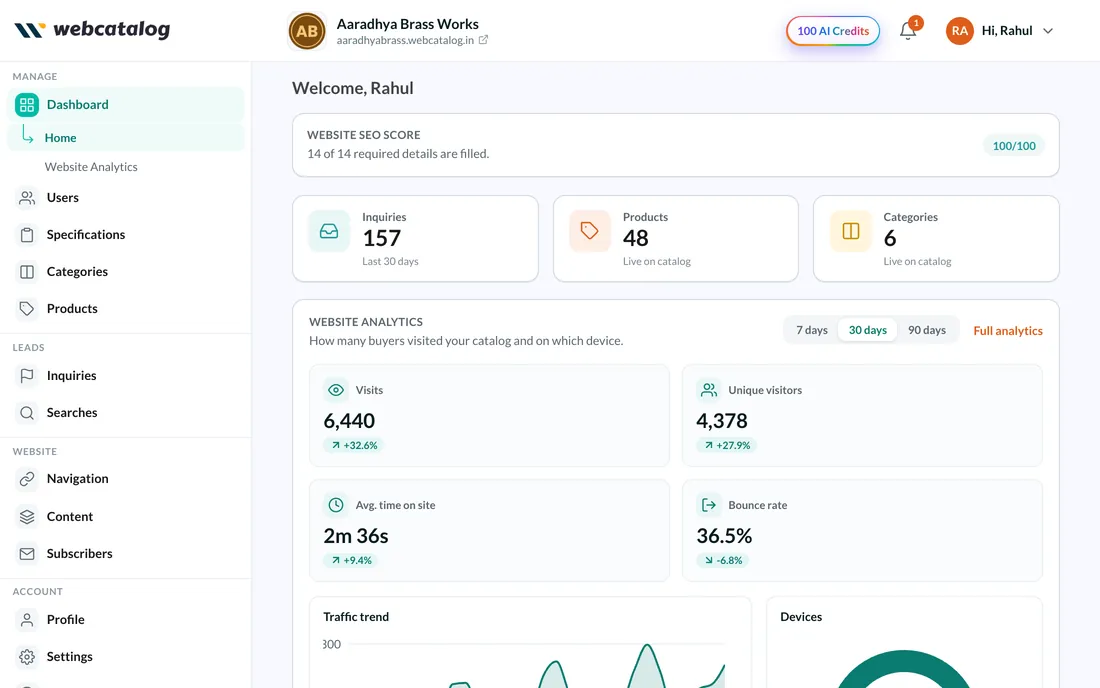Click the Categories 6 stat card
Screen dimensions: 1100x688
(x=936, y=239)
